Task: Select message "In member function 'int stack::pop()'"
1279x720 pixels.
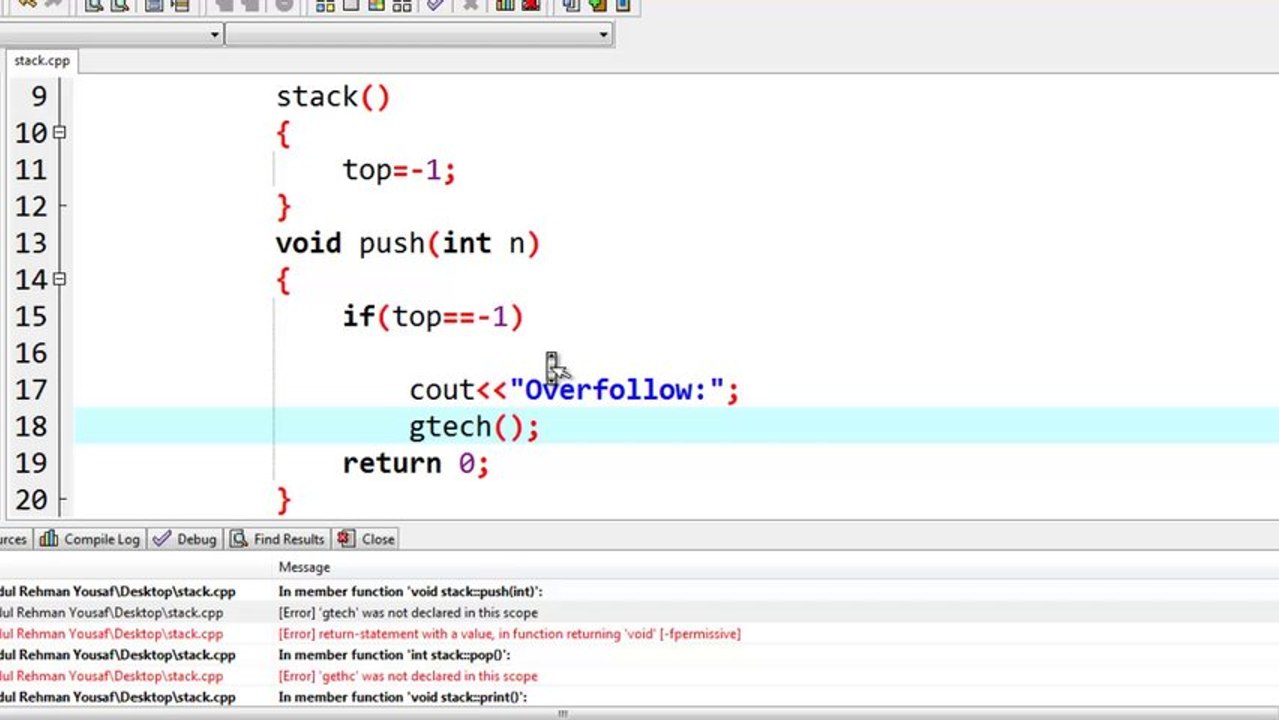Action: pos(394,655)
